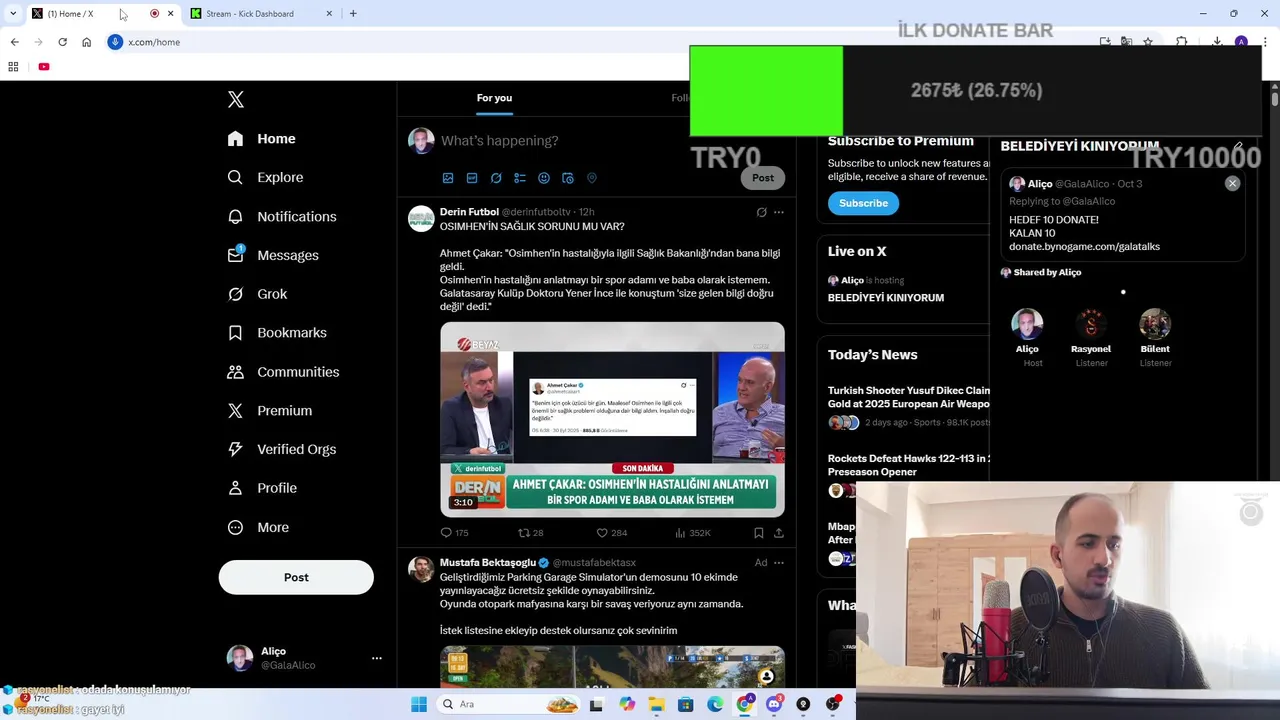View analytics of Derin Futbol post (352K)
This screenshot has height=720, width=1280.
tap(693, 533)
